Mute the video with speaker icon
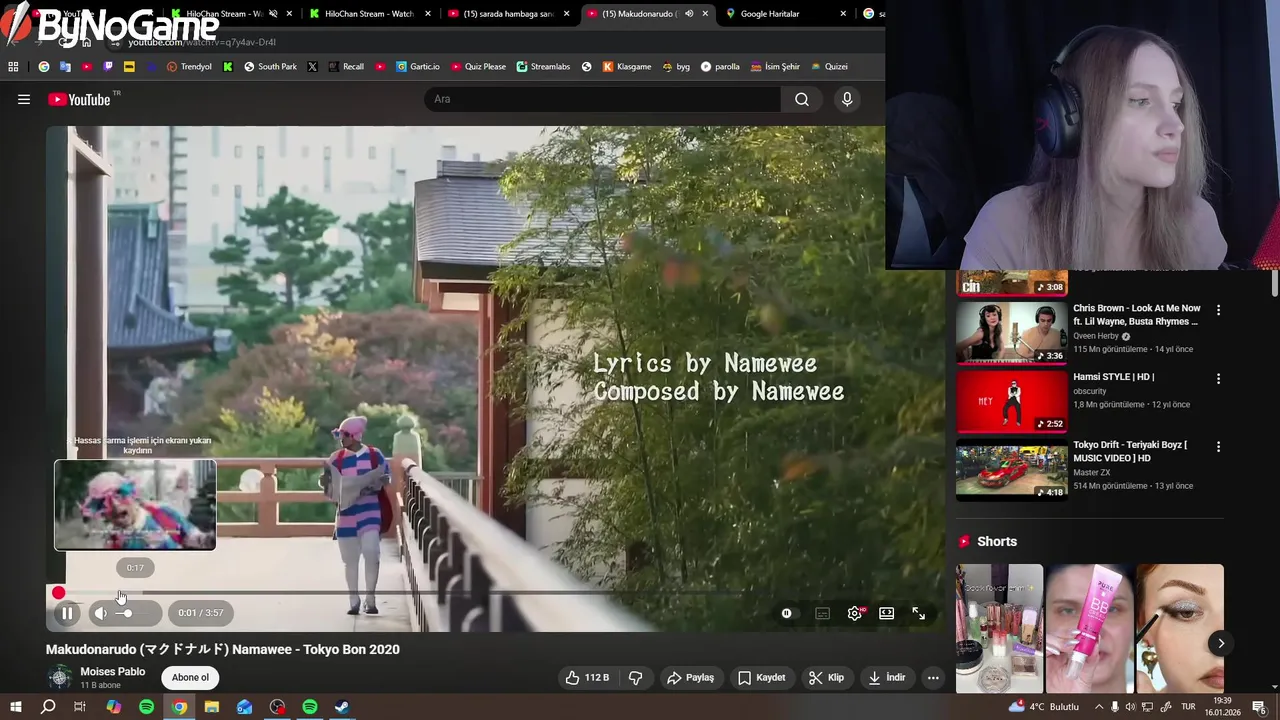Screen dimensions: 1280x720 pyautogui.click(x=100, y=613)
